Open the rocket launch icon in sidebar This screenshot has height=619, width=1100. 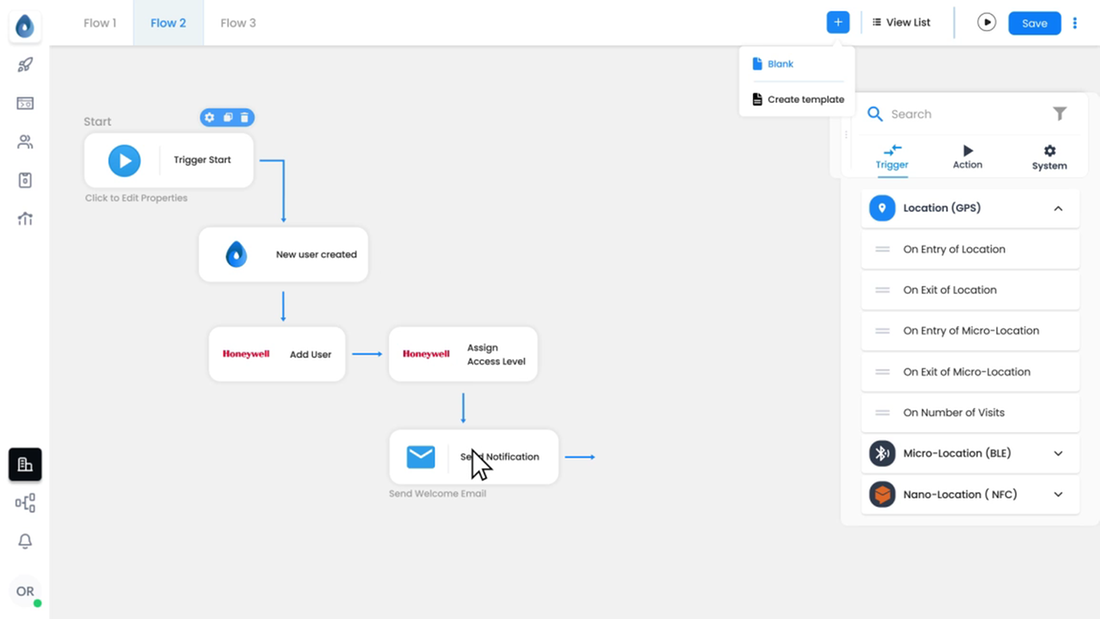tap(25, 65)
